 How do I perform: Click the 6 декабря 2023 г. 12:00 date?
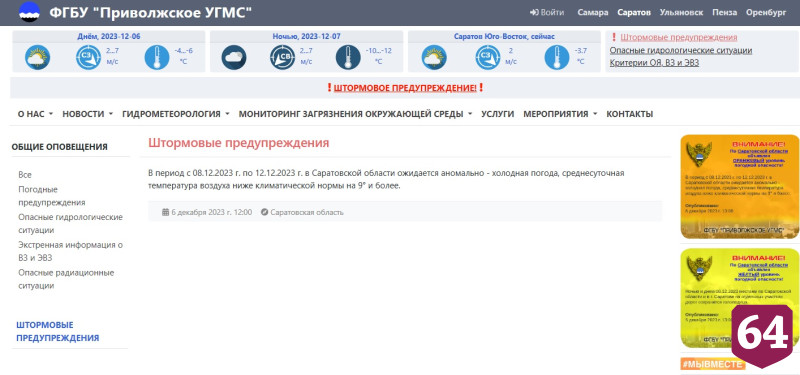212,212
